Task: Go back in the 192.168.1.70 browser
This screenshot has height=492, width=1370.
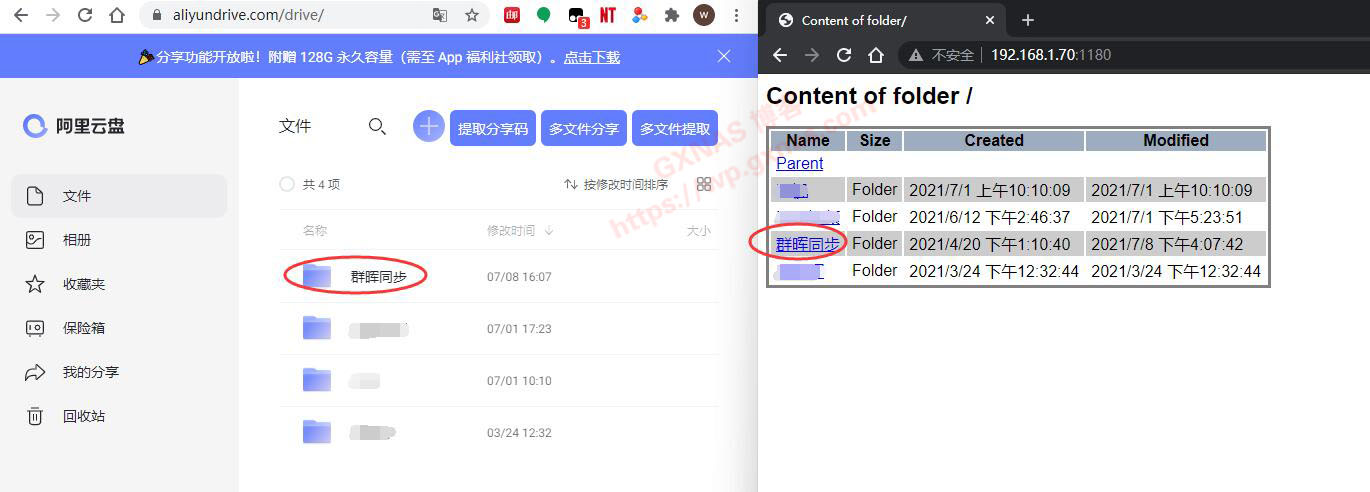Action: [x=780, y=55]
